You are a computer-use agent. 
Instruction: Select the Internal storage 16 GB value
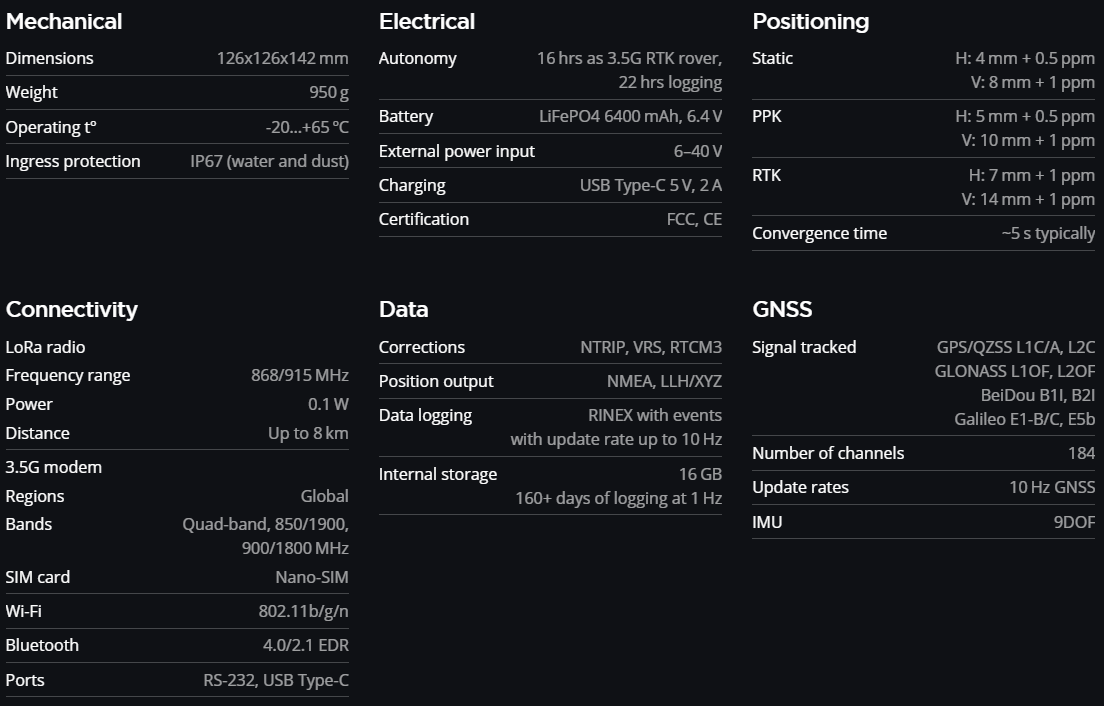click(x=700, y=474)
